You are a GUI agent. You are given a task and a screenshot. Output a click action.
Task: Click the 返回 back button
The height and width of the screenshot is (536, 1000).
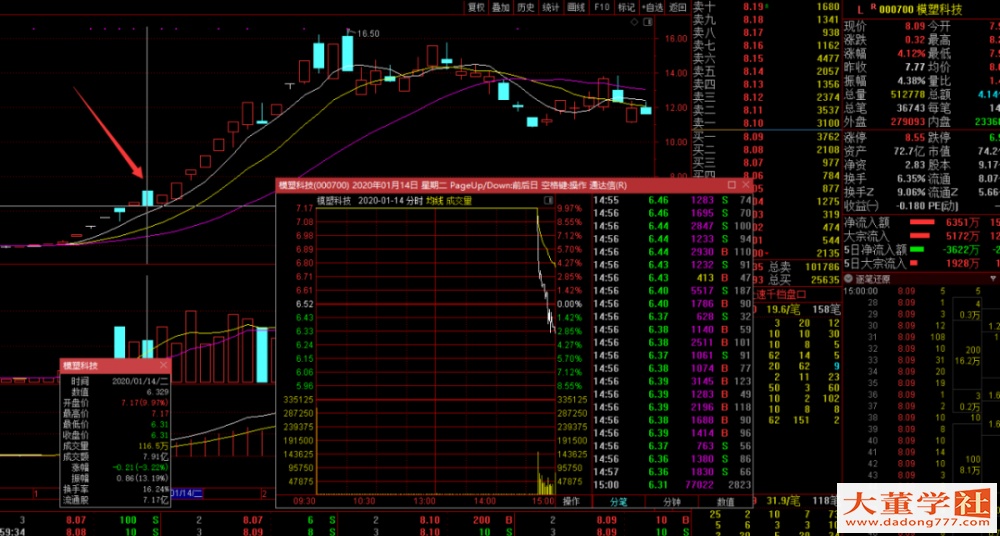pos(678,7)
